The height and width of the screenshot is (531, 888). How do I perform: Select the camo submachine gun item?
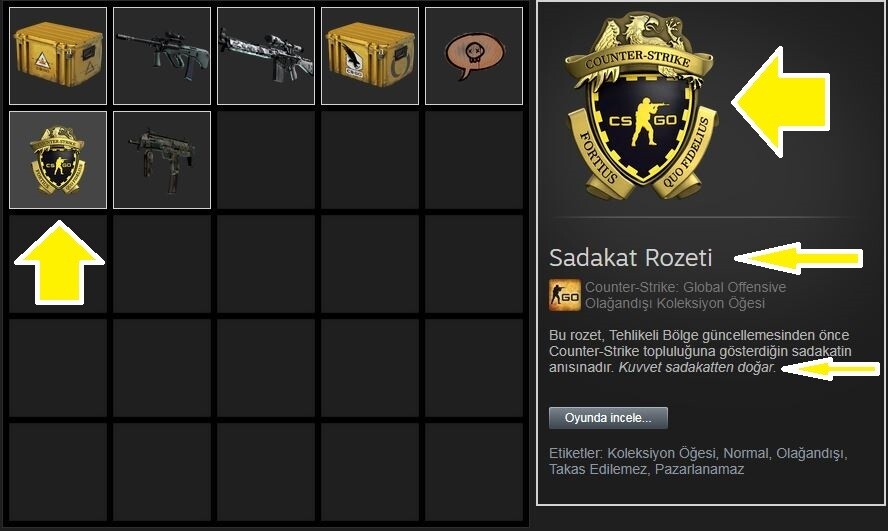(162, 160)
